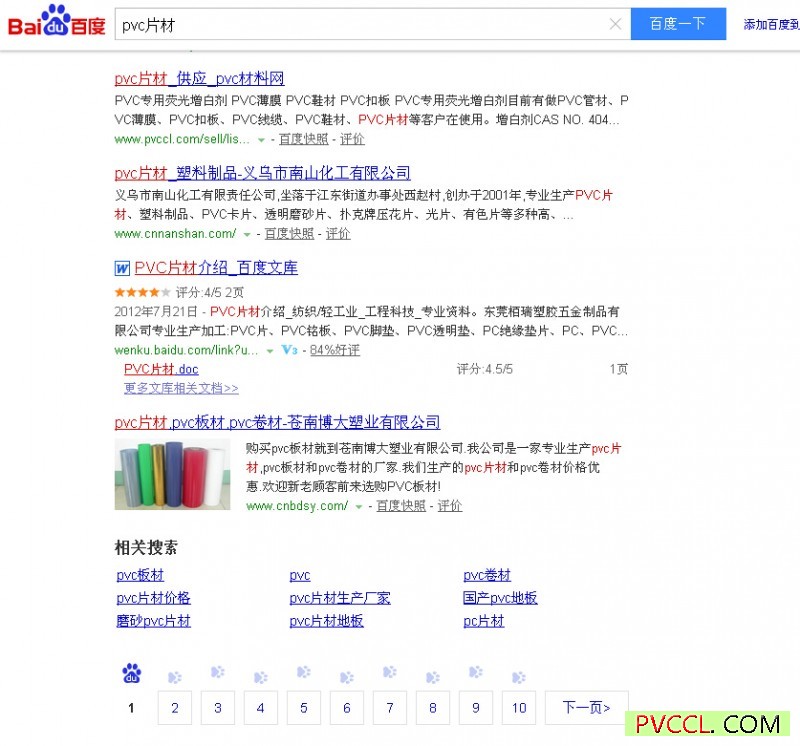Image resolution: width=800 pixels, height=746 pixels.
Task: Select related search pvc片材生产厂家
Action: 340,599
